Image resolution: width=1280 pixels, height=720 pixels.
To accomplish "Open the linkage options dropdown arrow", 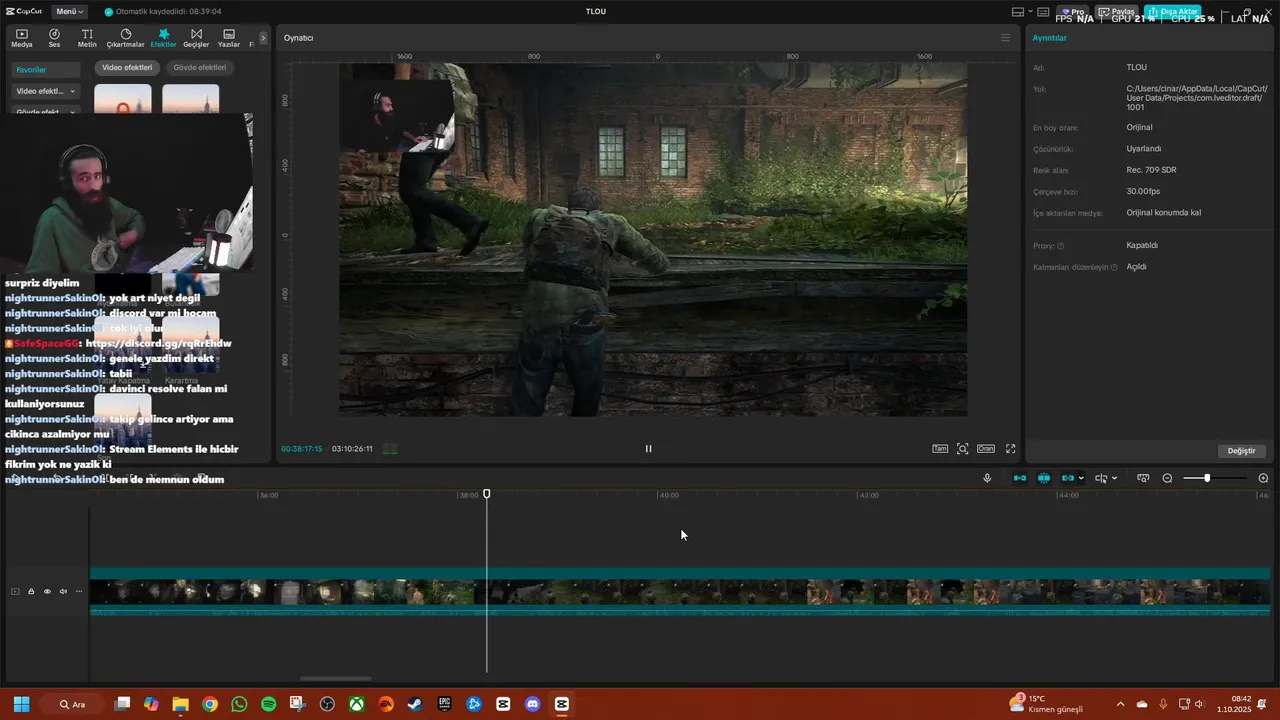I will tap(1081, 479).
